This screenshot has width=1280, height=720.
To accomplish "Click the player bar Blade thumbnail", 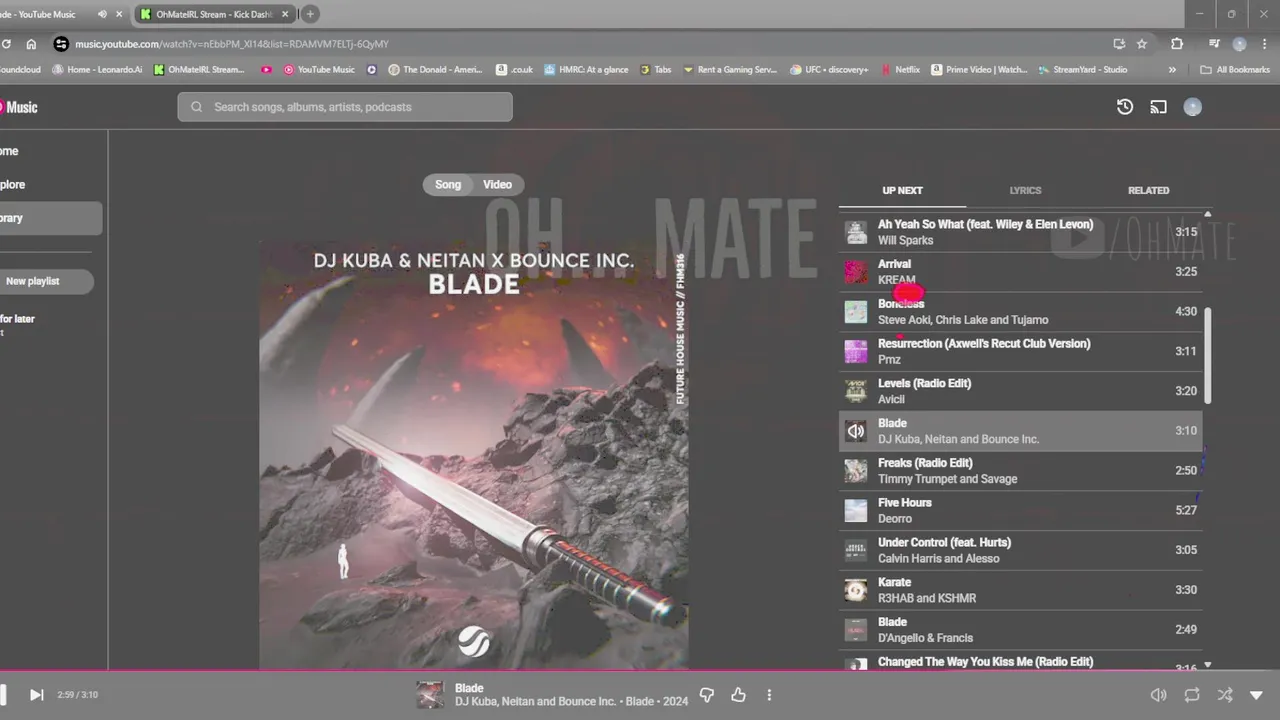I will coord(430,695).
